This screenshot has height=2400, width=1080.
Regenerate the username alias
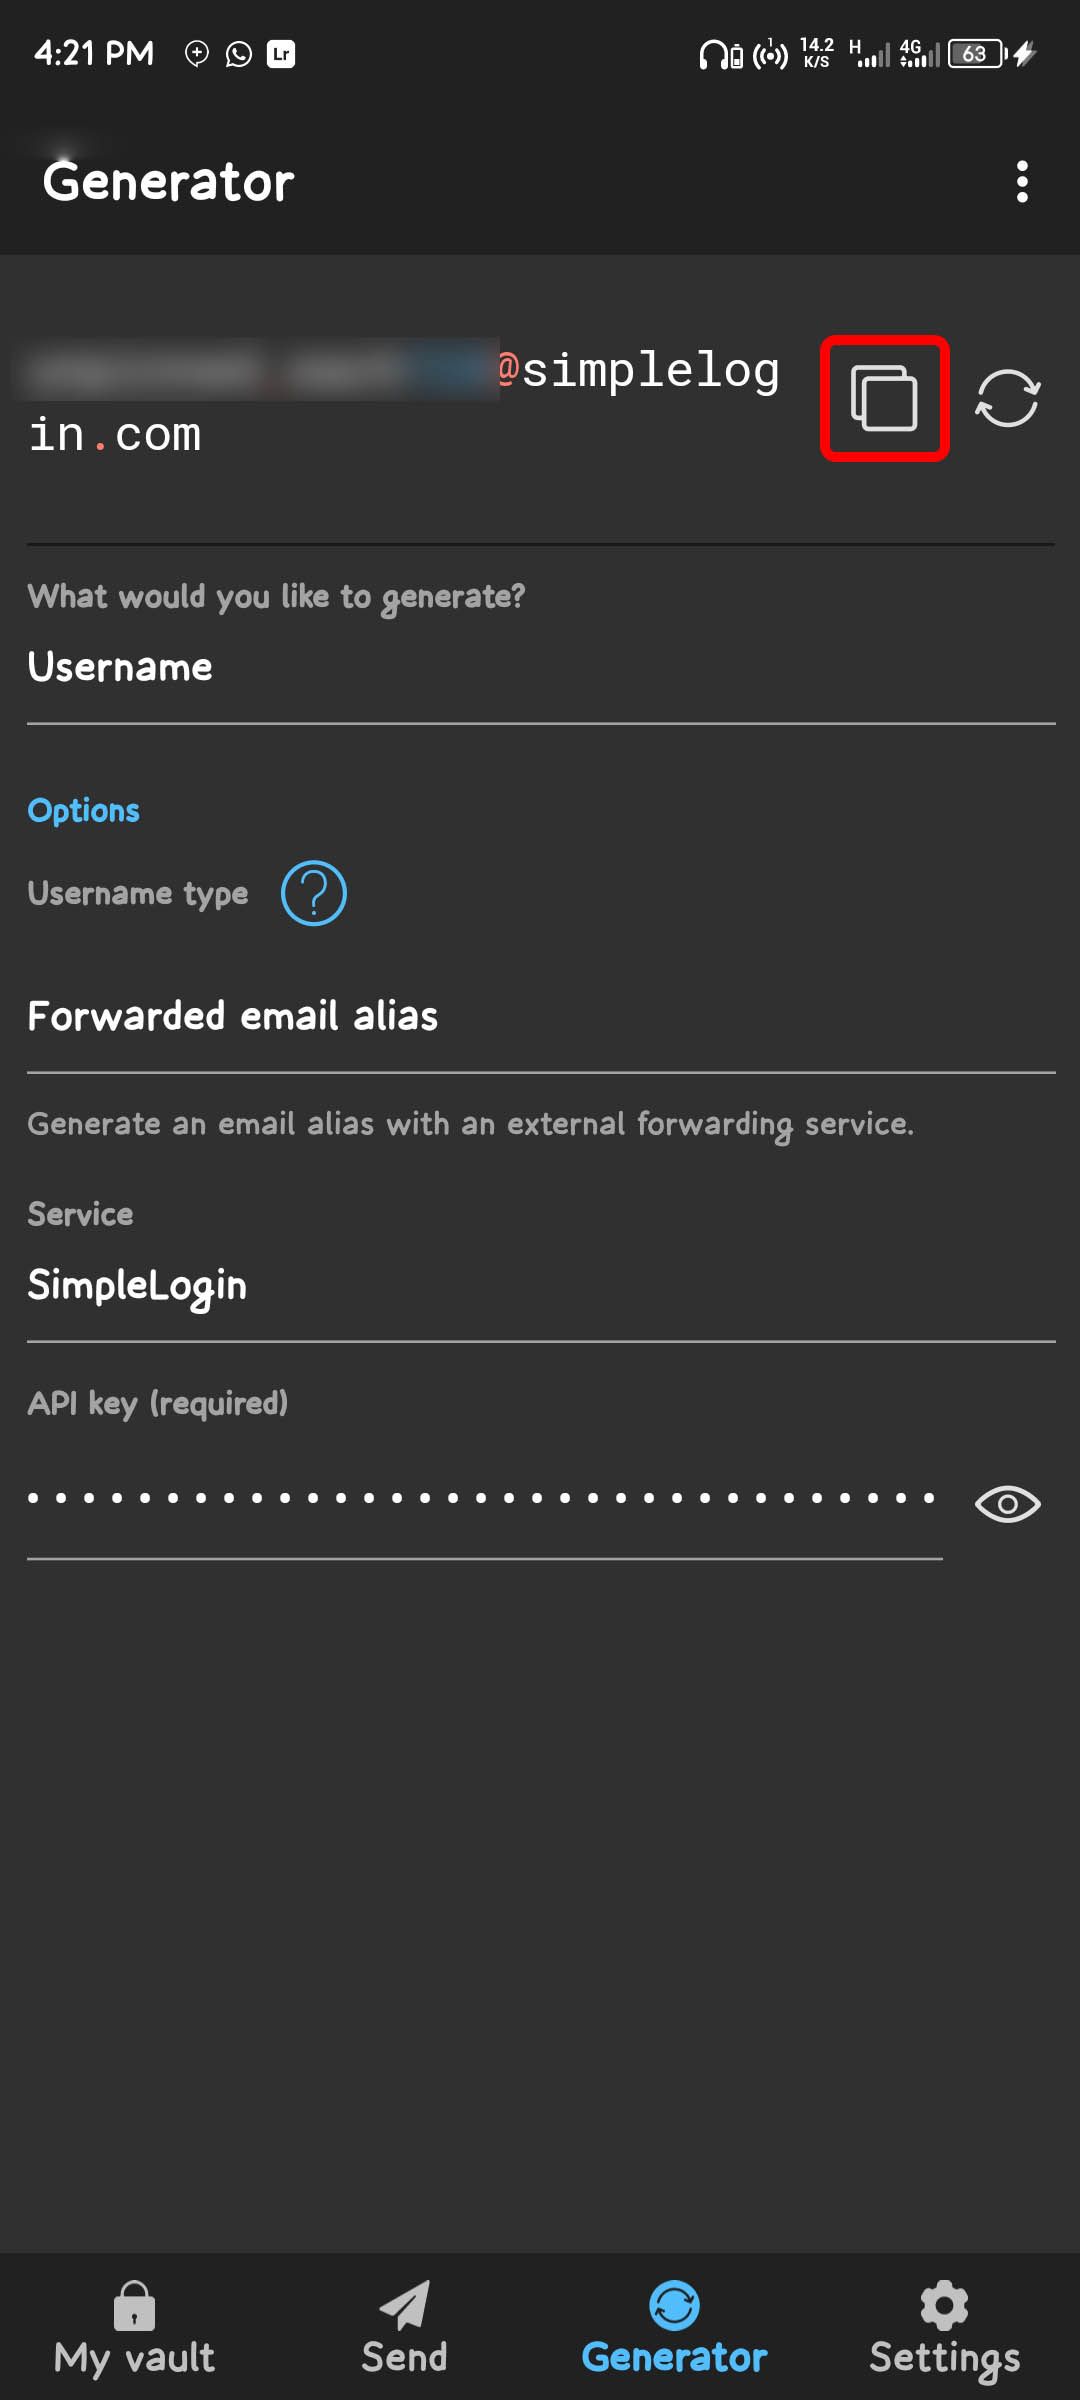tap(1007, 398)
